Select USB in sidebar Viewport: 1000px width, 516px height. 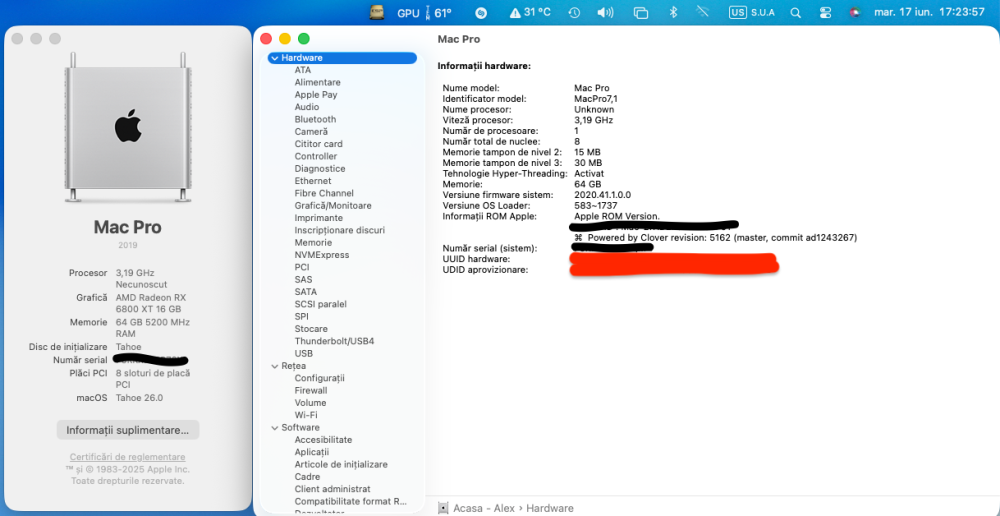[304, 353]
